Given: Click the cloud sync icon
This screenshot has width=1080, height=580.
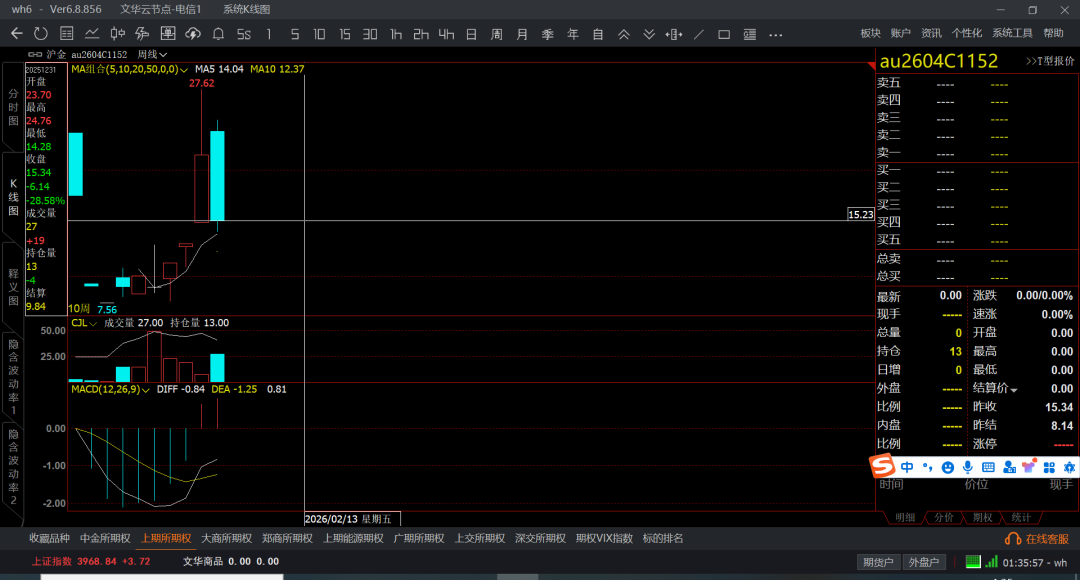Looking at the screenshot, I should 193,34.
